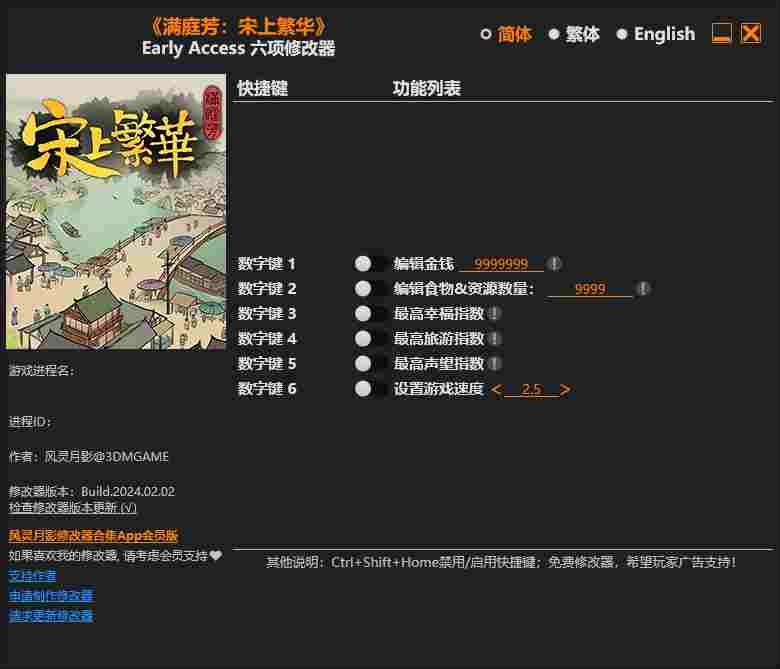Click the 游戏进程名 label
Image resolution: width=780 pixels, height=669 pixels.
(x=41, y=371)
